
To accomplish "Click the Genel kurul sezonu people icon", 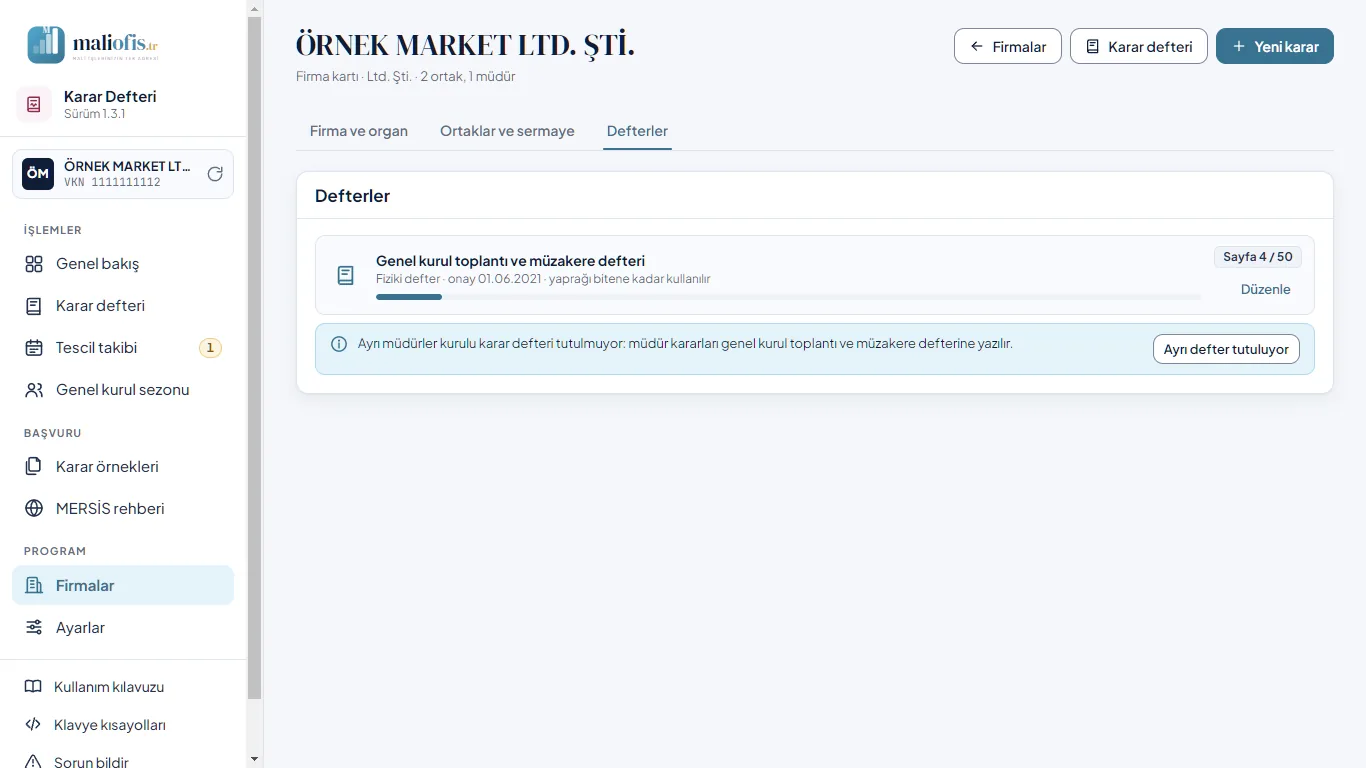I will click(x=34, y=390).
